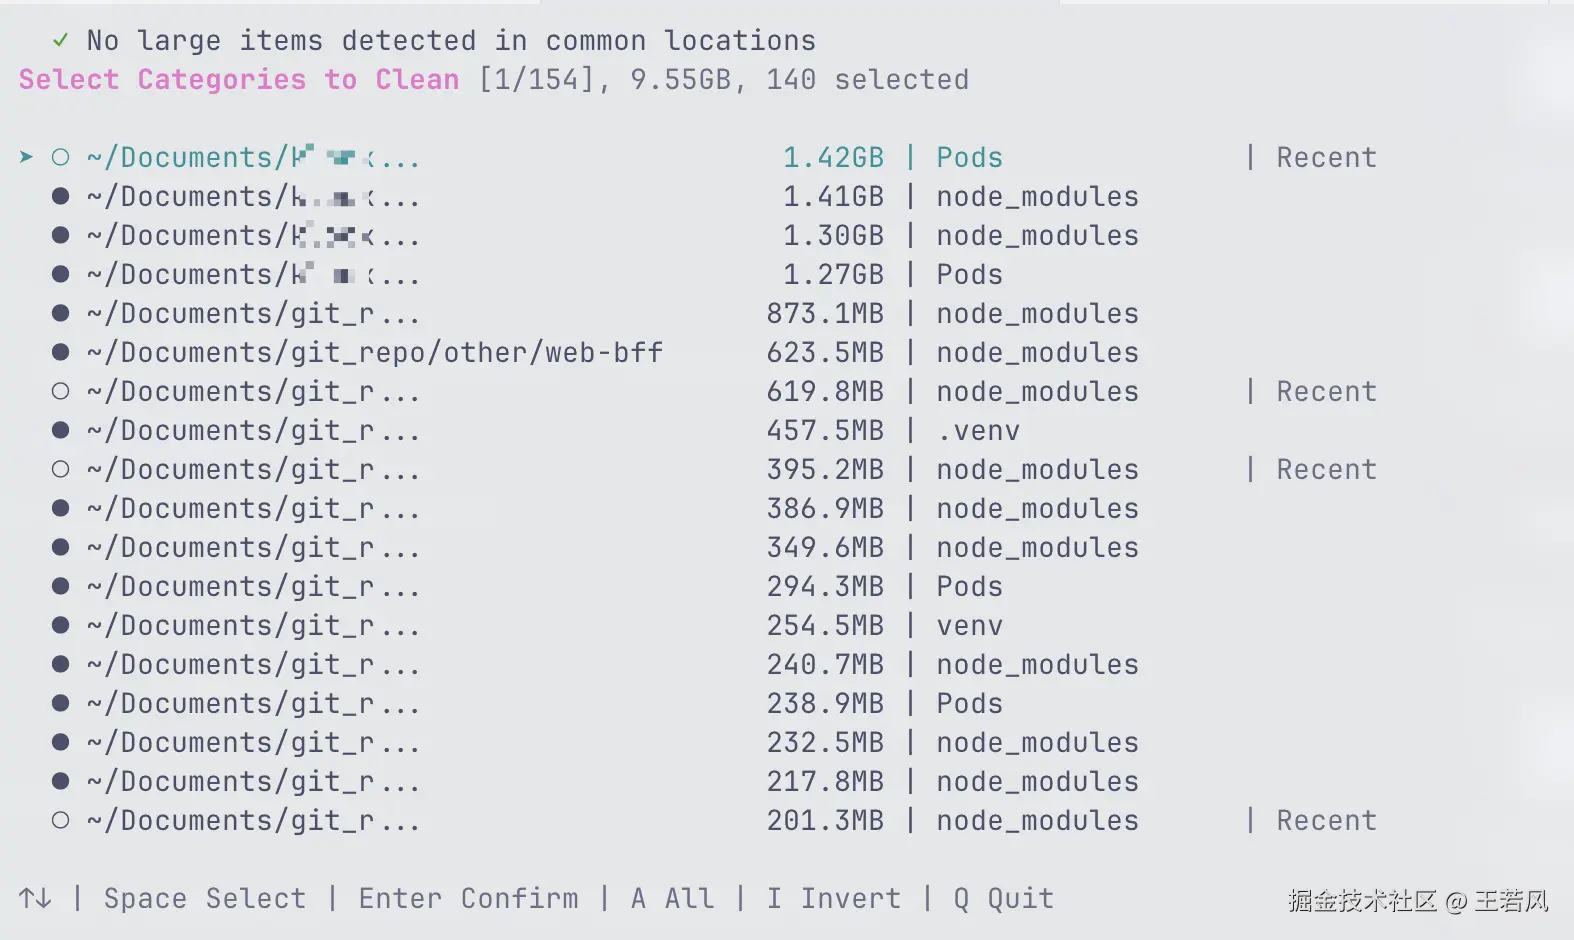Select the unchecked 395.2MB node_modules circle
Image resolution: width=1574 pixels, height=940 pixels.
coord(61,469)
